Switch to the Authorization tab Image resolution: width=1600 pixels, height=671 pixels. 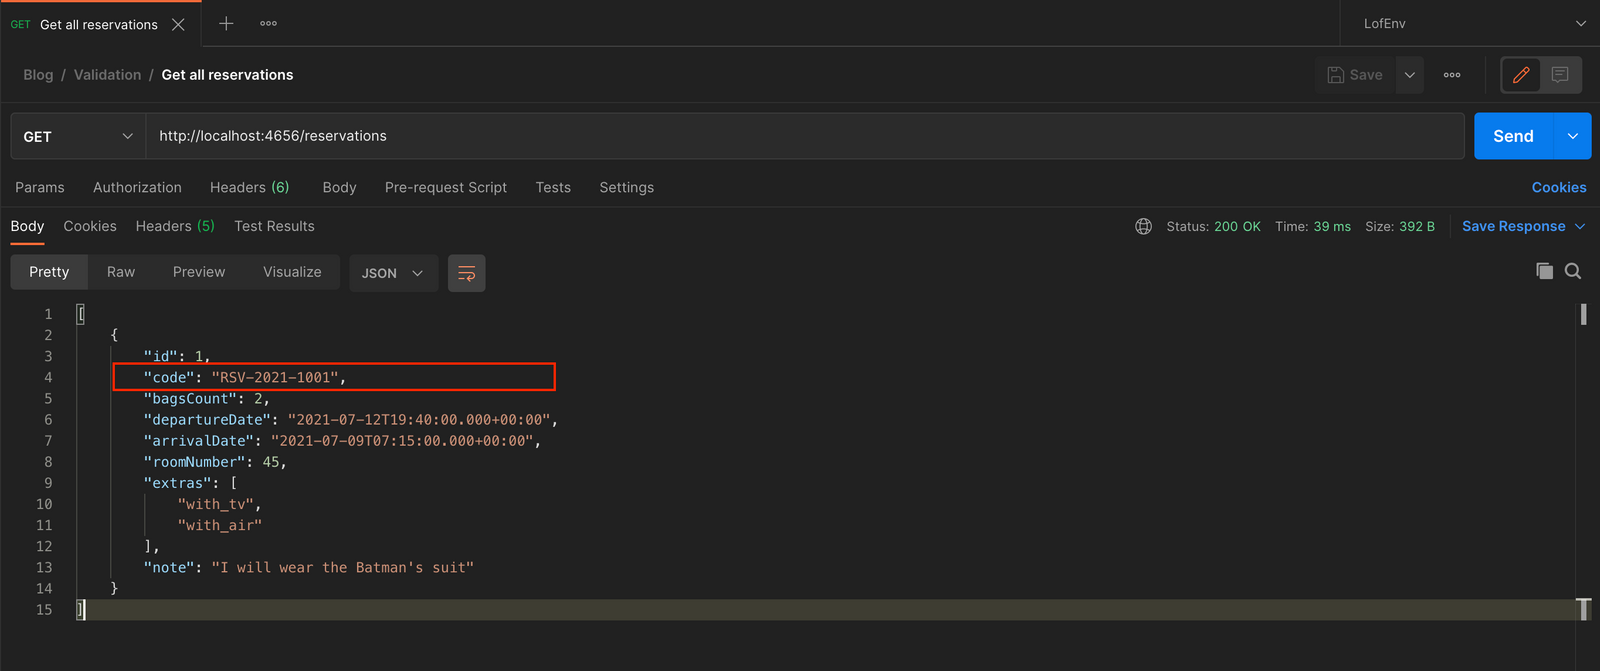pyautogui.click(x=137, y=187)
